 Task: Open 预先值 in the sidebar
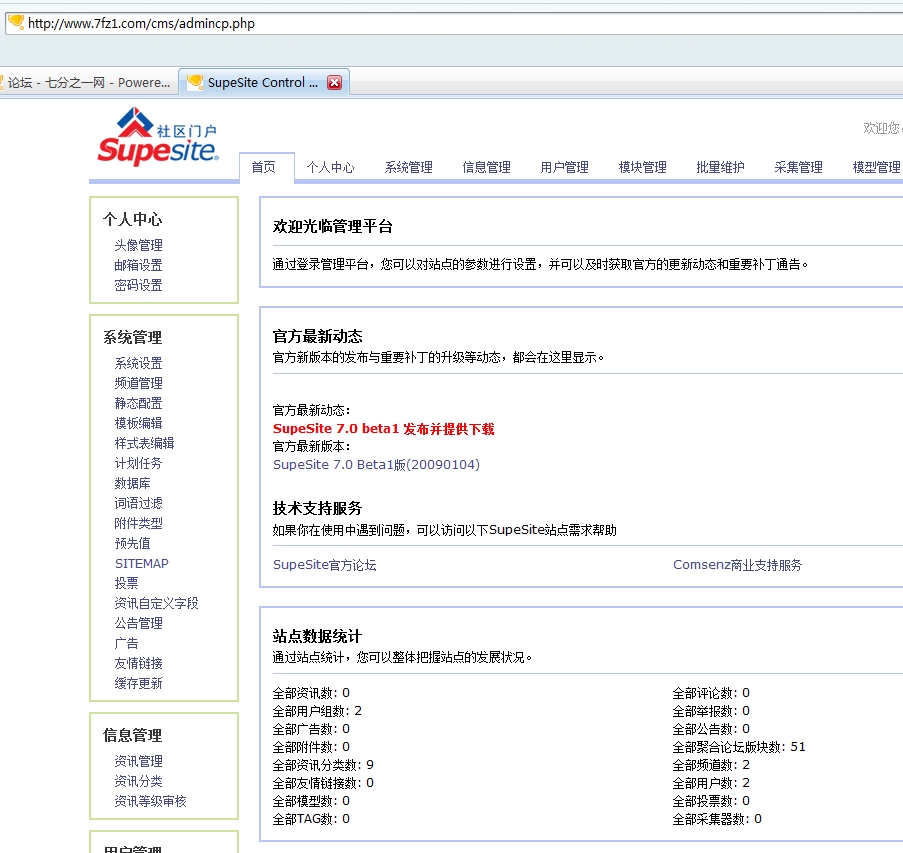point(132,543)
